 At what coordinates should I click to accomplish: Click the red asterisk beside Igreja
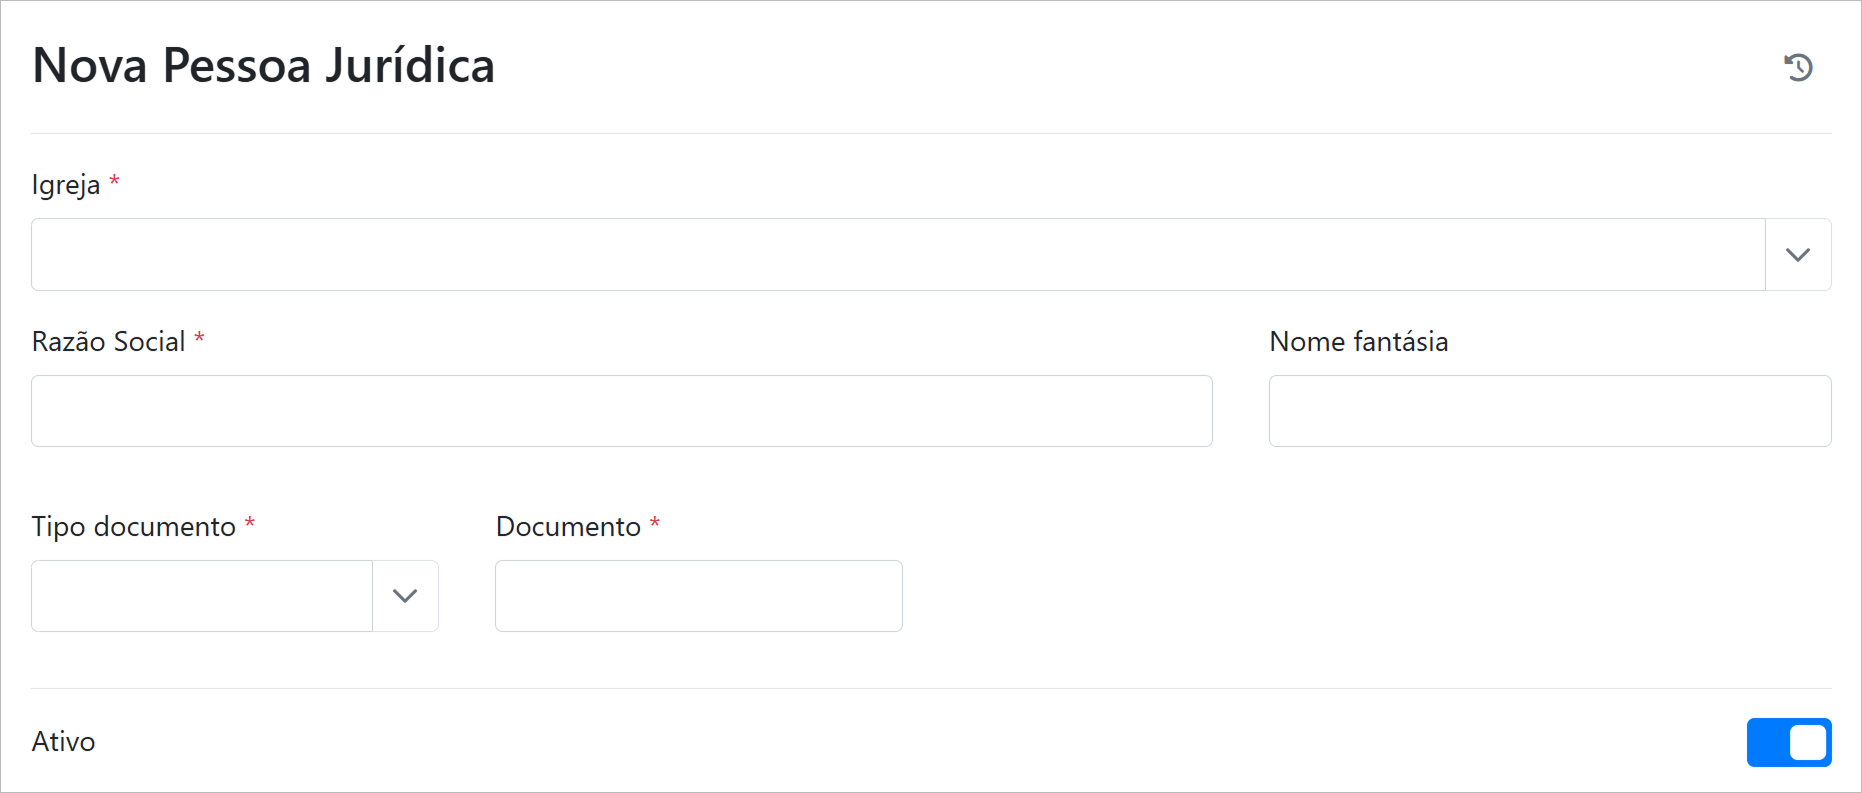(x=114, y=181)
